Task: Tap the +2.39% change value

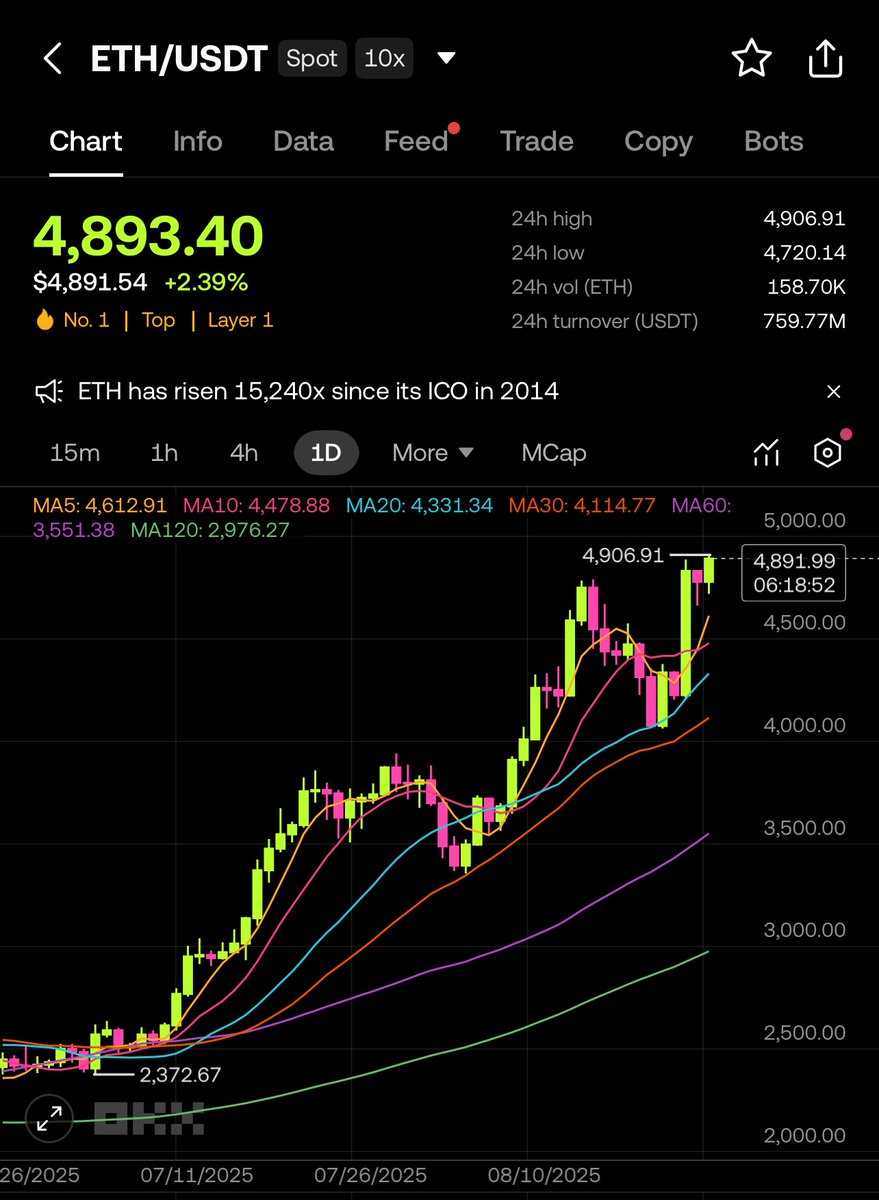Action: click(x=206, y=283)
